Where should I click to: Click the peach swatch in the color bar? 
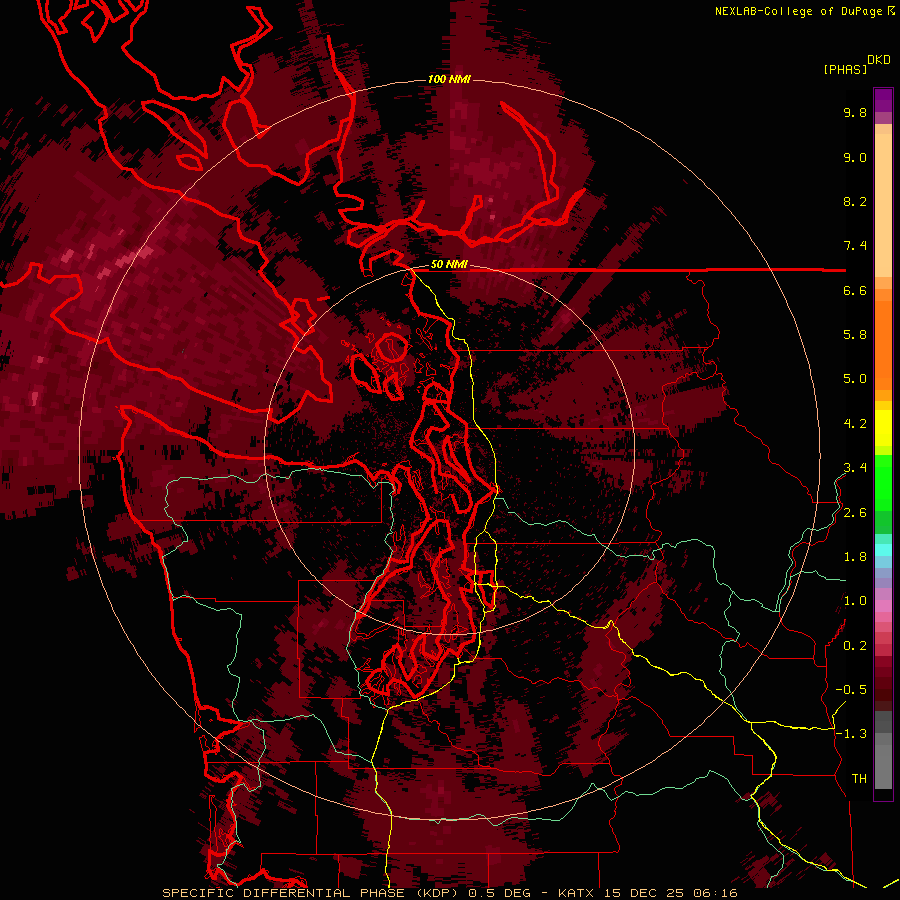pyautogui.click(x=883, y=207)
